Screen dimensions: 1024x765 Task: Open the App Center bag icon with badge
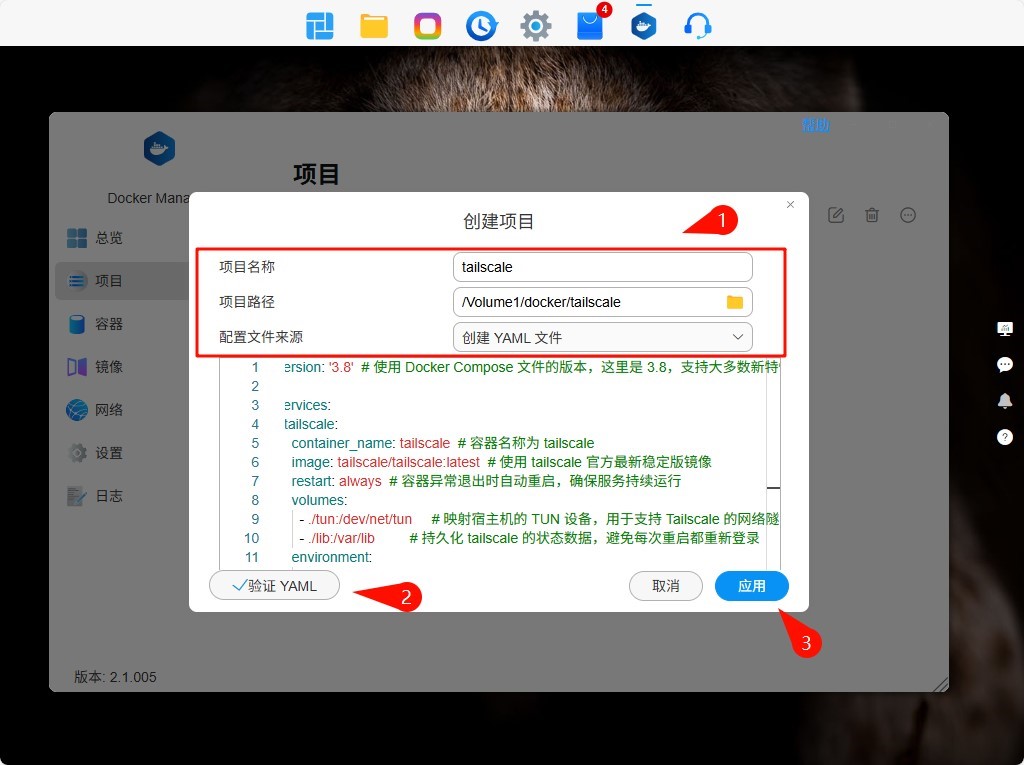[592, 24]
